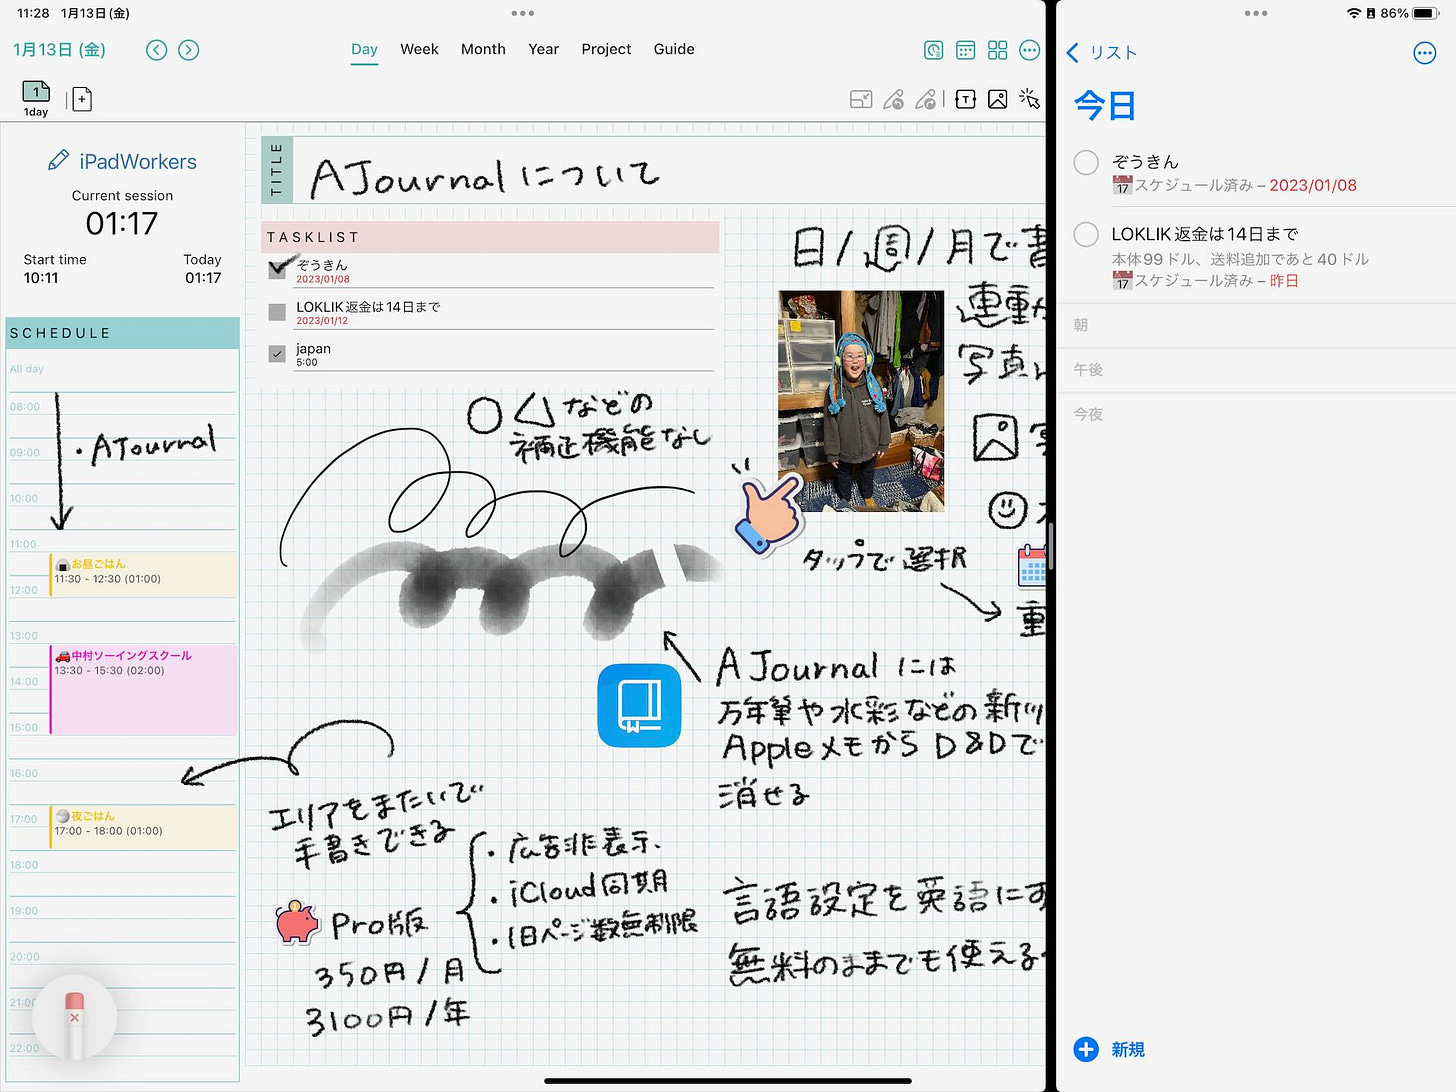
Task: Advance to the next day with right chevron
Action: click(x=188, y=49)
